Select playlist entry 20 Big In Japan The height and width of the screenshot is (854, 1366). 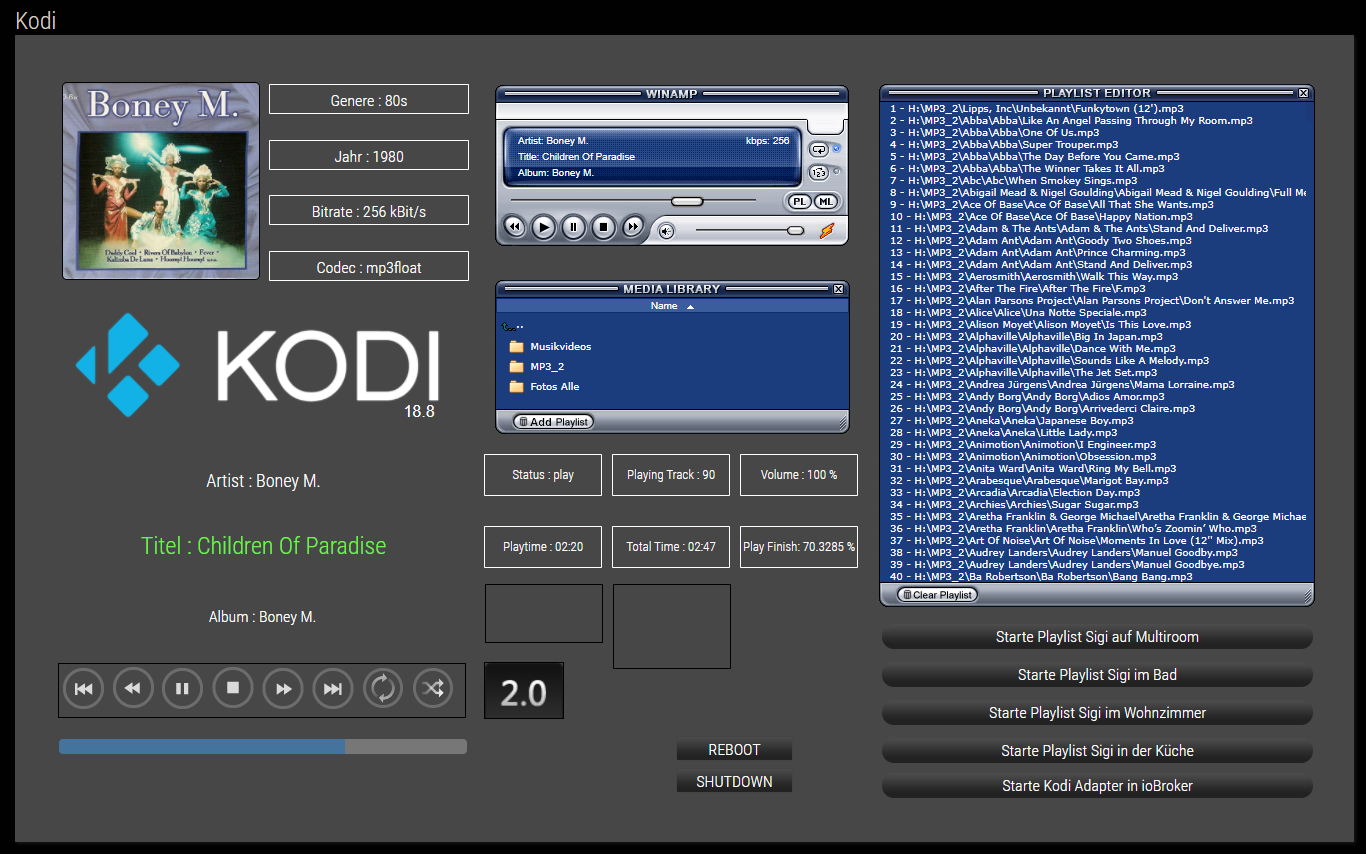[x=1026, y=336]
